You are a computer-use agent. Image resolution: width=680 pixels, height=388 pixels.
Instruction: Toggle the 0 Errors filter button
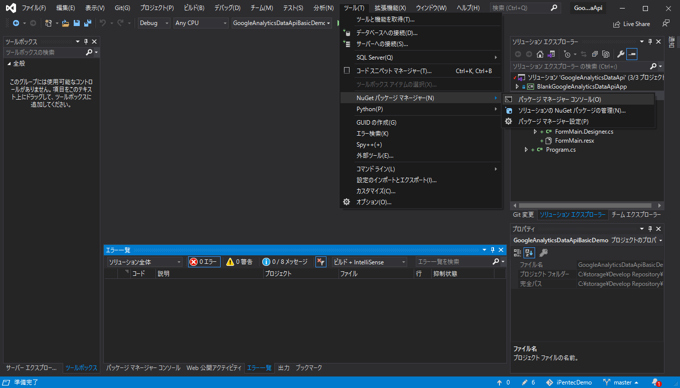pyautogui.click(x=204, y=262)
